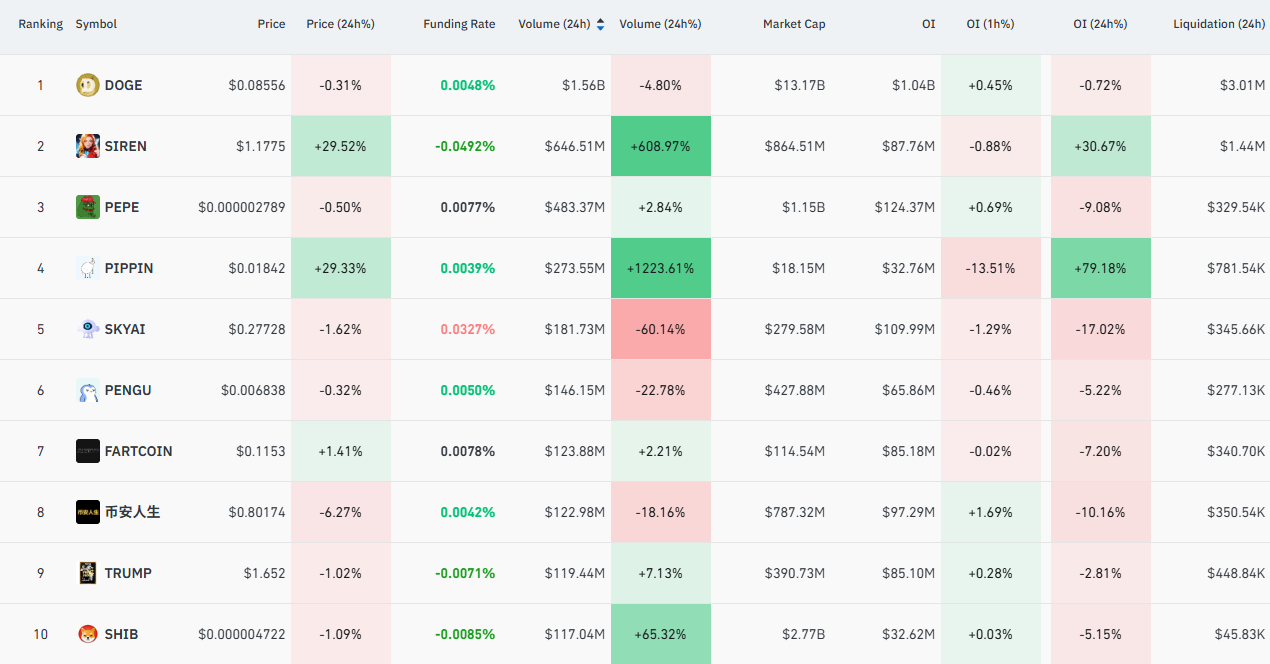
Task: Sort table by Liquidation (24h) header
Action: point(1219,24)
